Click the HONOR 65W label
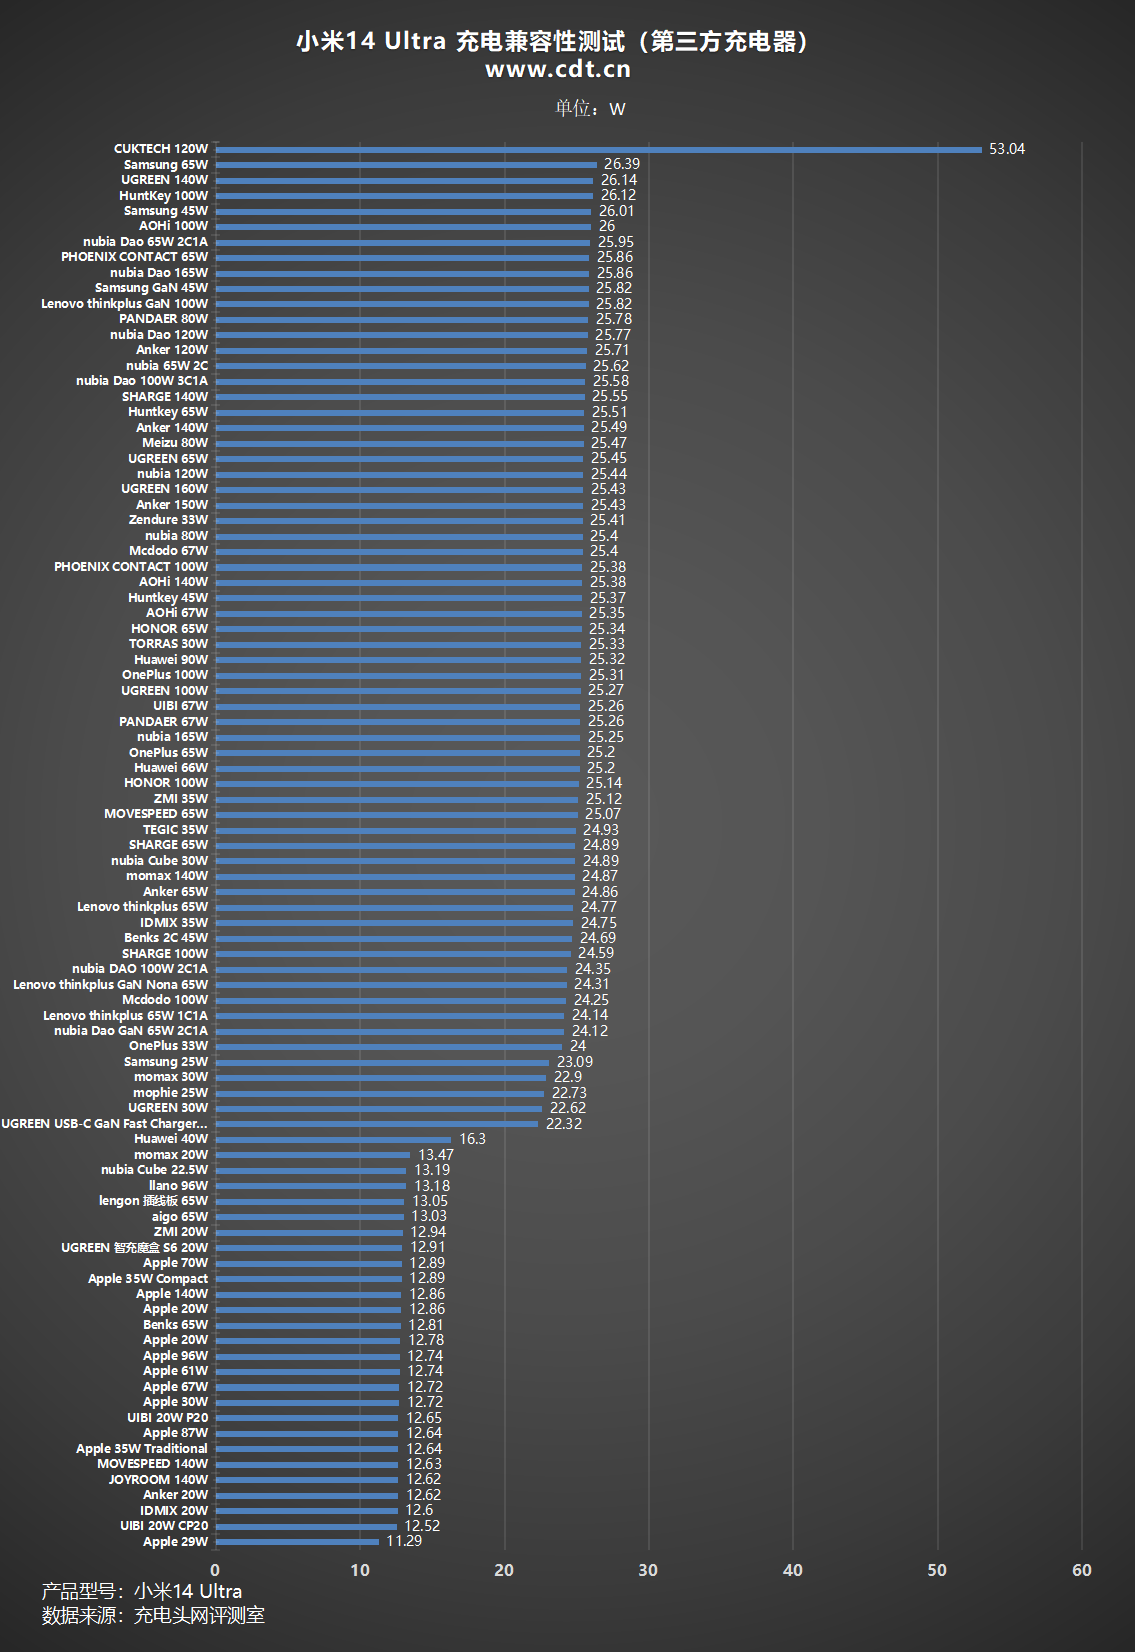1135x1652 pixels. (x=170, y=629)
